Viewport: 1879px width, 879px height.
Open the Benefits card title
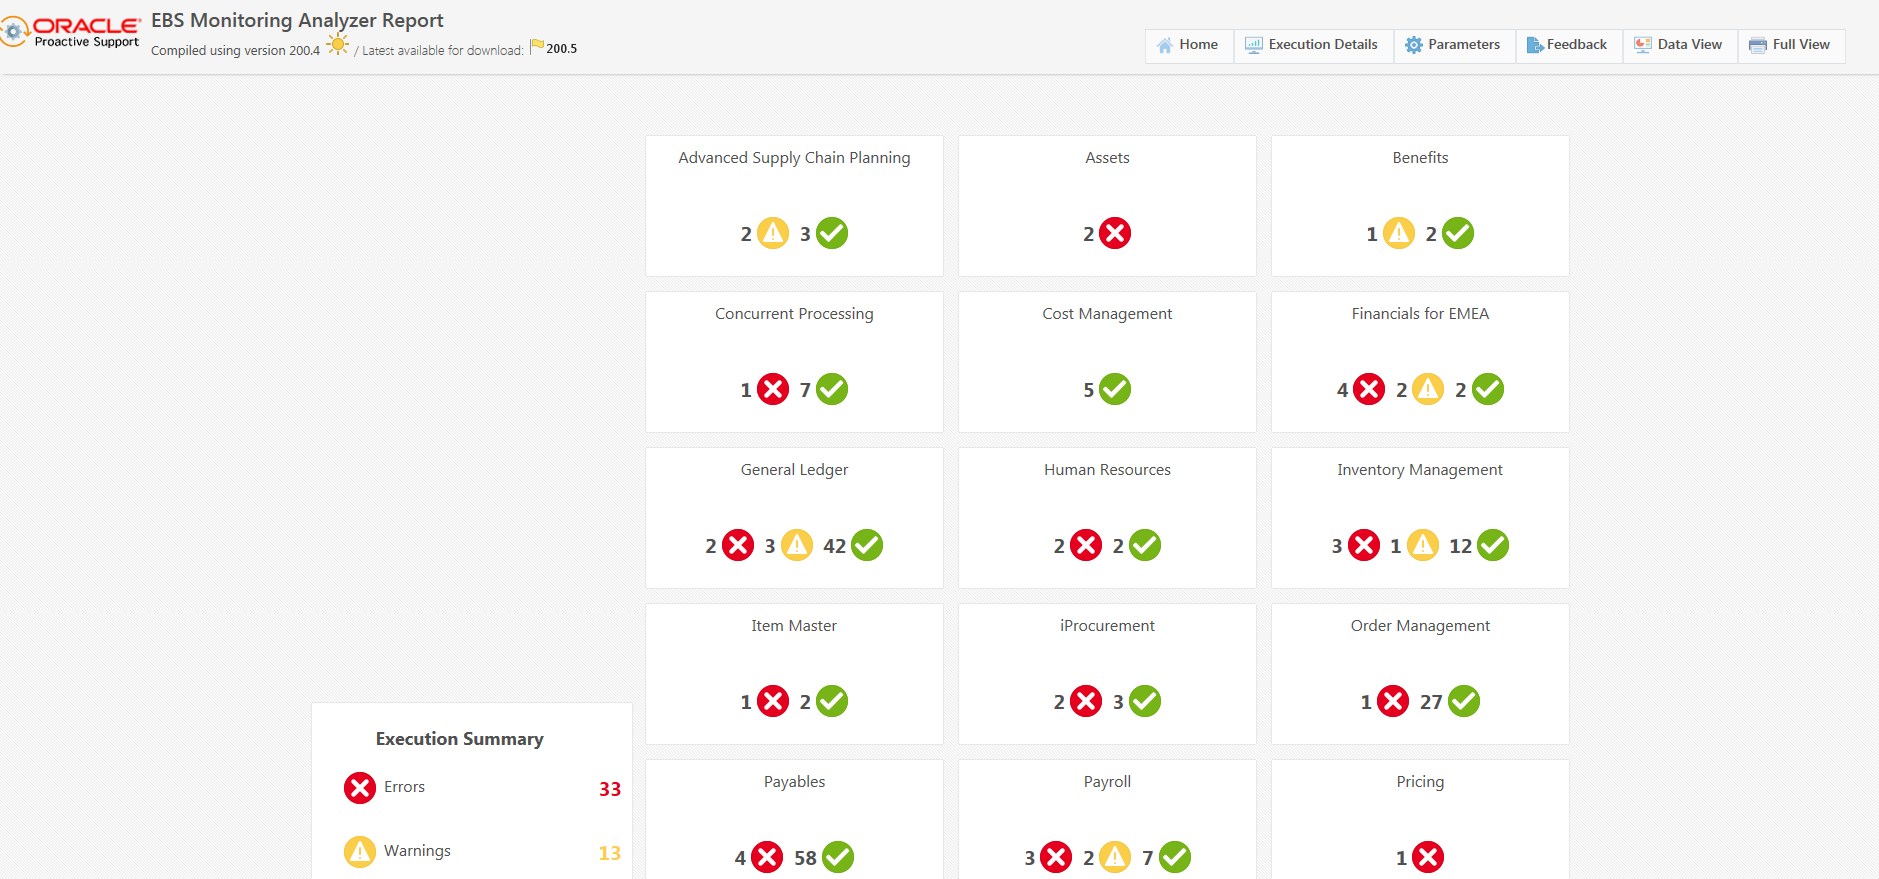pyautogui.click(x=1420, y=158)
